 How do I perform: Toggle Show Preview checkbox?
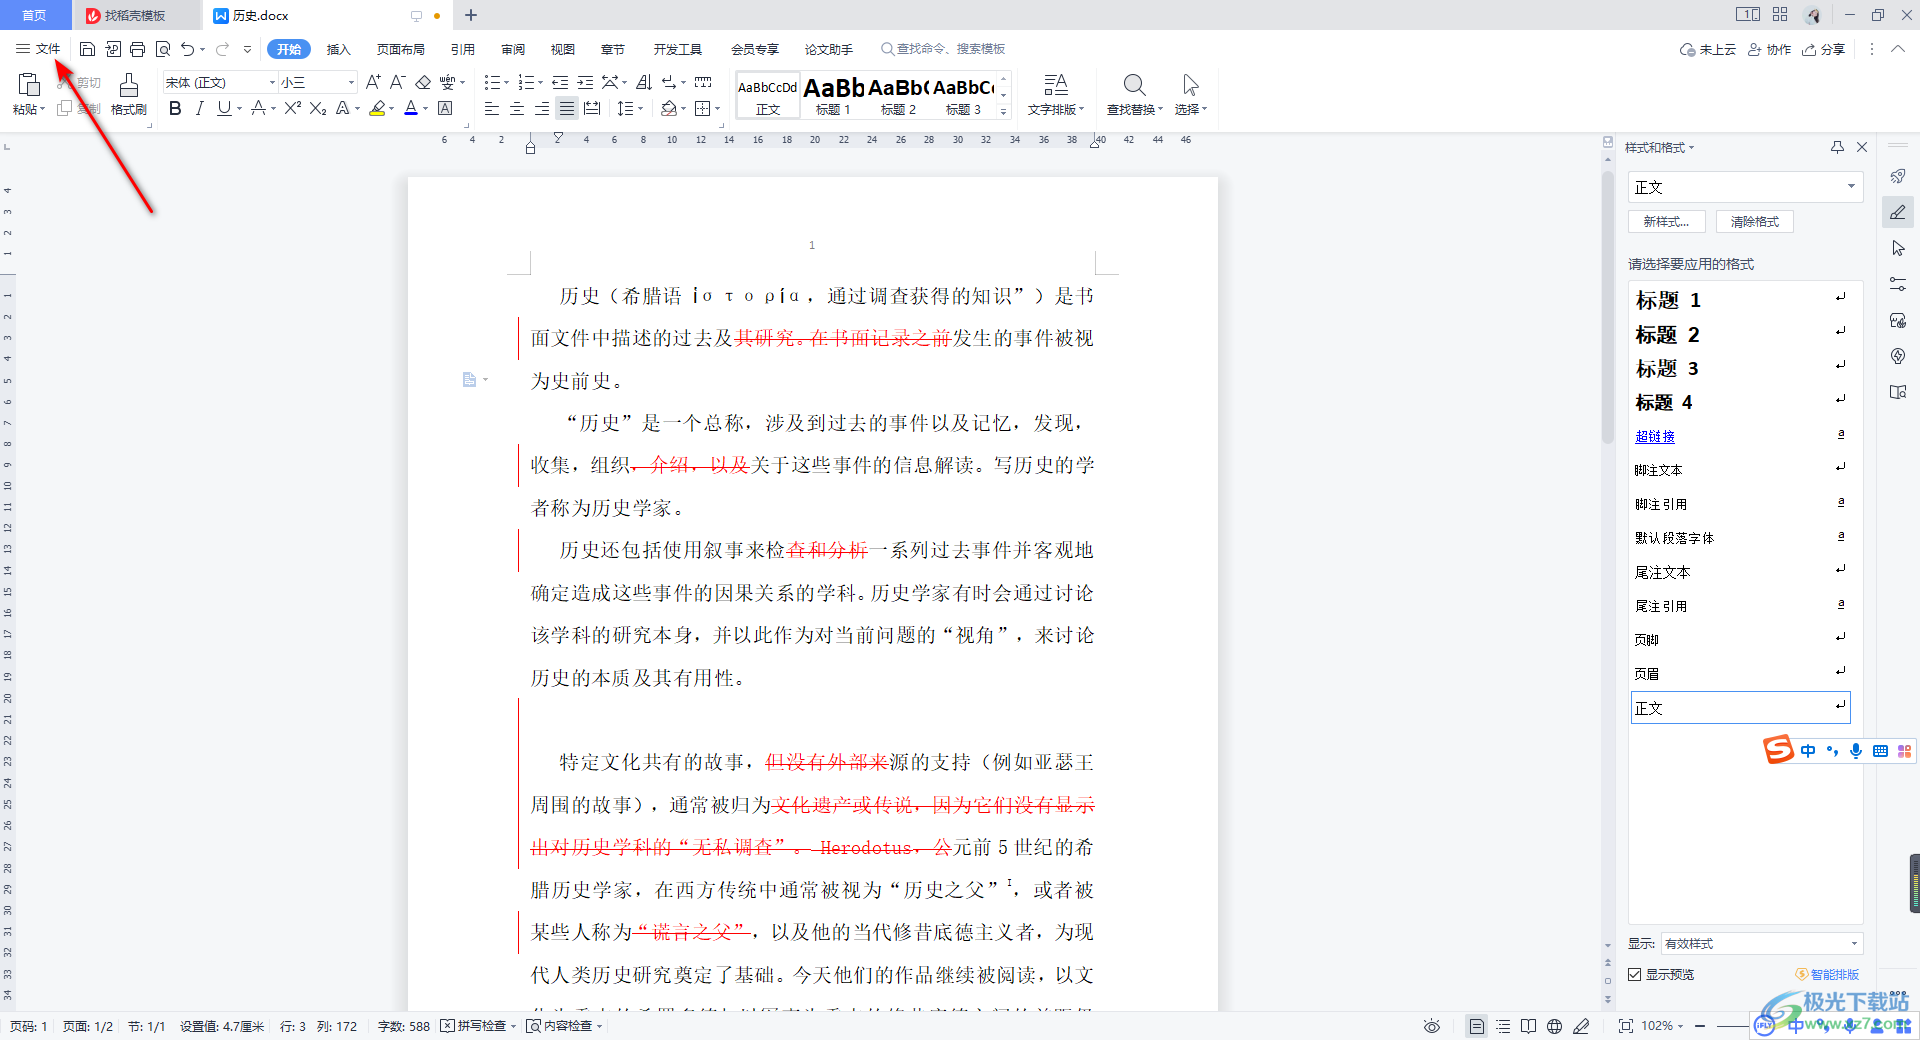pyautogui.click(x=1634, y=974)
